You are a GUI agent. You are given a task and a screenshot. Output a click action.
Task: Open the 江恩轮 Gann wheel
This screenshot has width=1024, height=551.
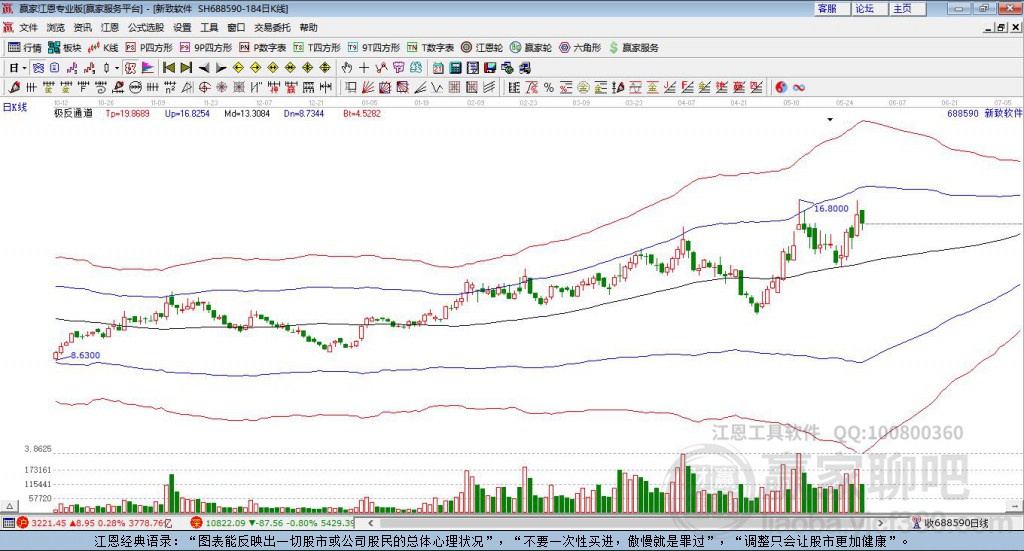(482, 48)
